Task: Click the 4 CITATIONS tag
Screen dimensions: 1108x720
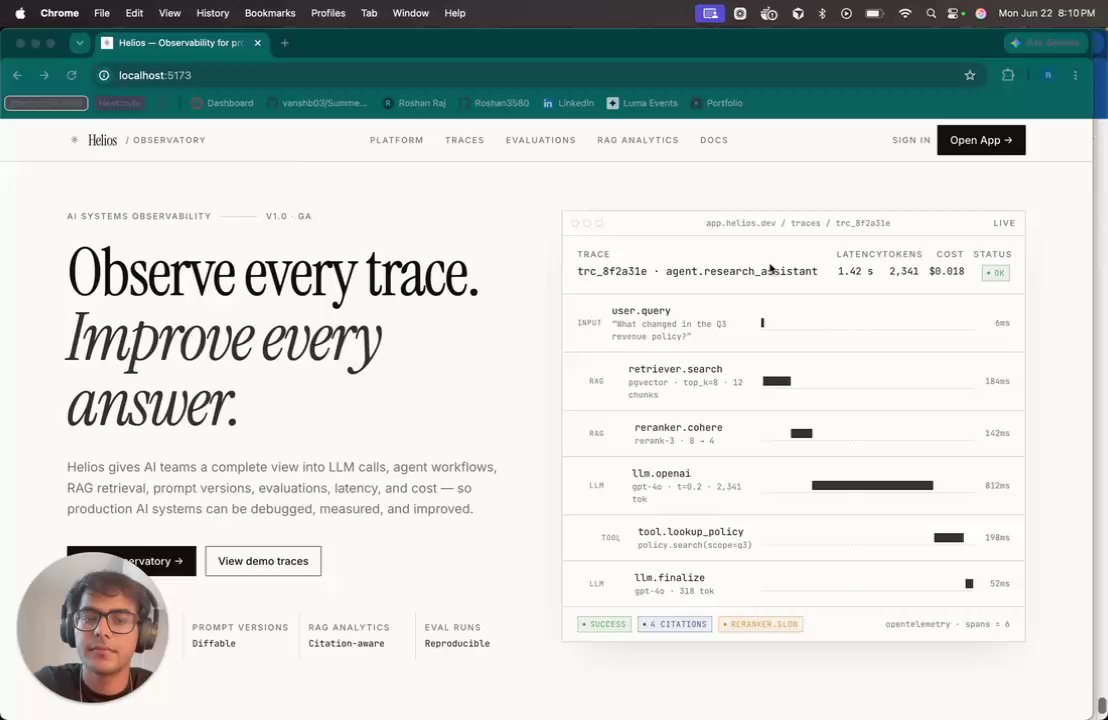Action: click(x=674, y=624)
